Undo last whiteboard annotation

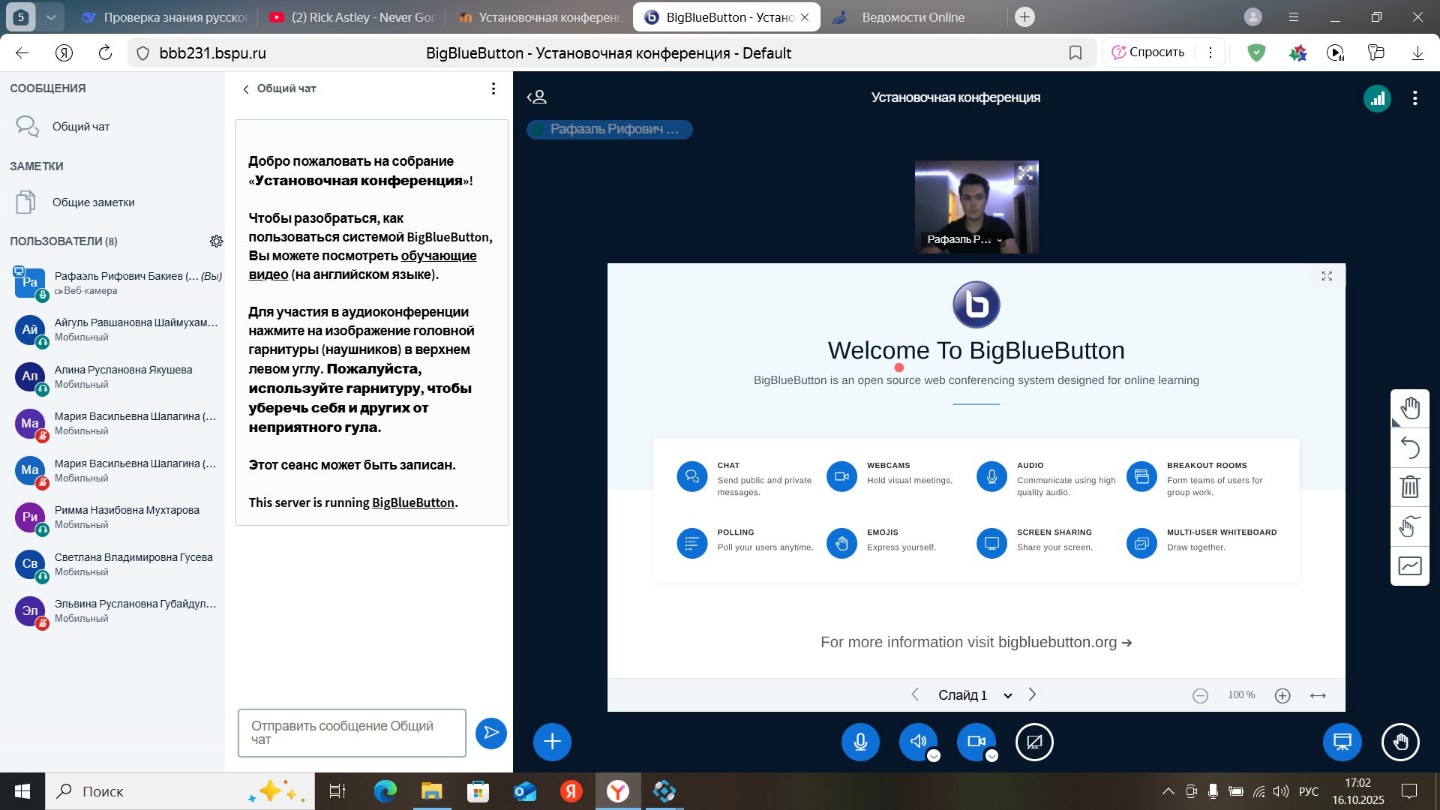click(1410, 447)
